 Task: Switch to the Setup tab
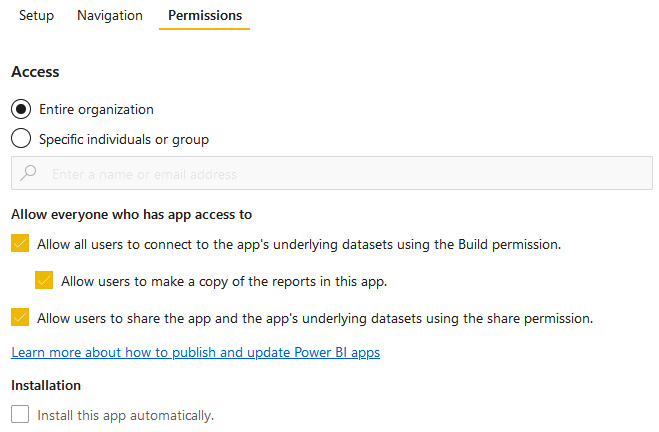coord(36,16)
